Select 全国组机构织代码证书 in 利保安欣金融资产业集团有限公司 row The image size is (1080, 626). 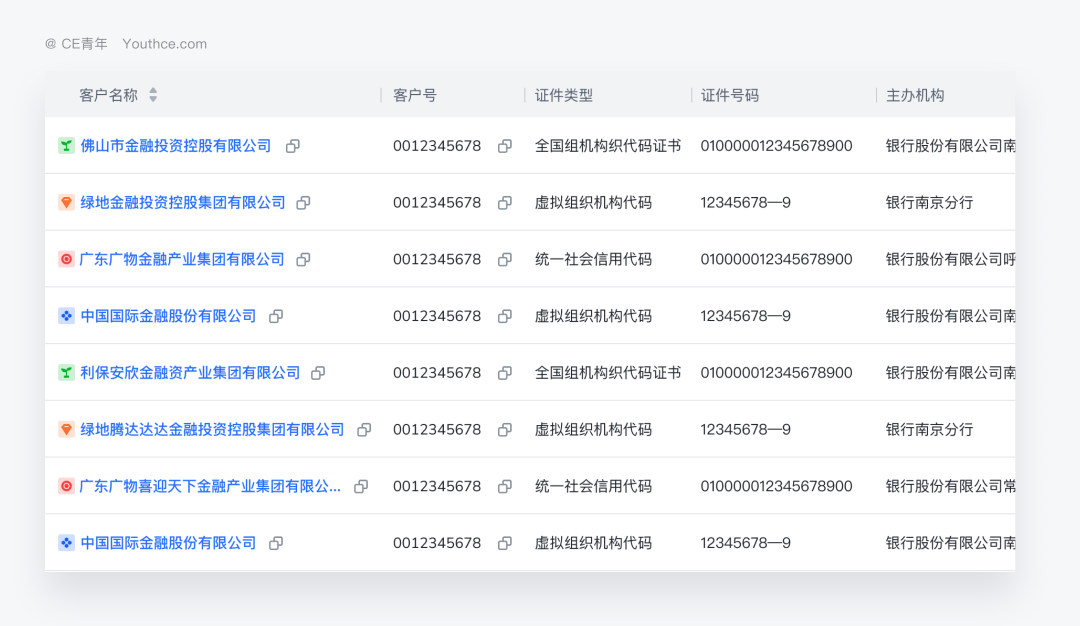tap(608, 373)
